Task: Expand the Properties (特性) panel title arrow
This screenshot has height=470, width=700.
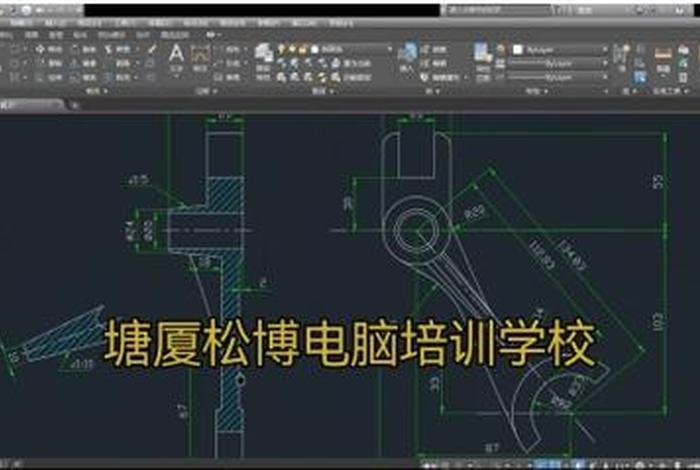Action: (x=546, y=91)
